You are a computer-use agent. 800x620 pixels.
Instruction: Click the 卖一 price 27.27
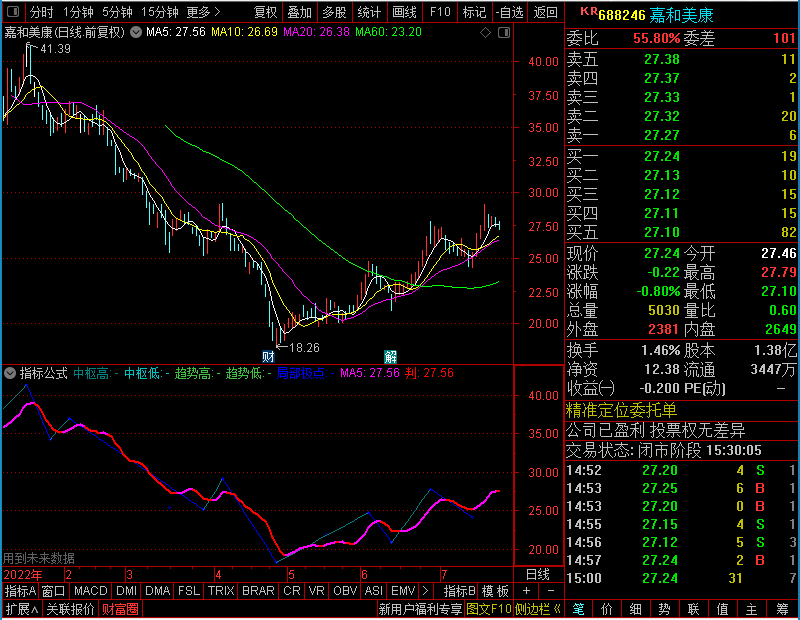(x=662, y=135)
